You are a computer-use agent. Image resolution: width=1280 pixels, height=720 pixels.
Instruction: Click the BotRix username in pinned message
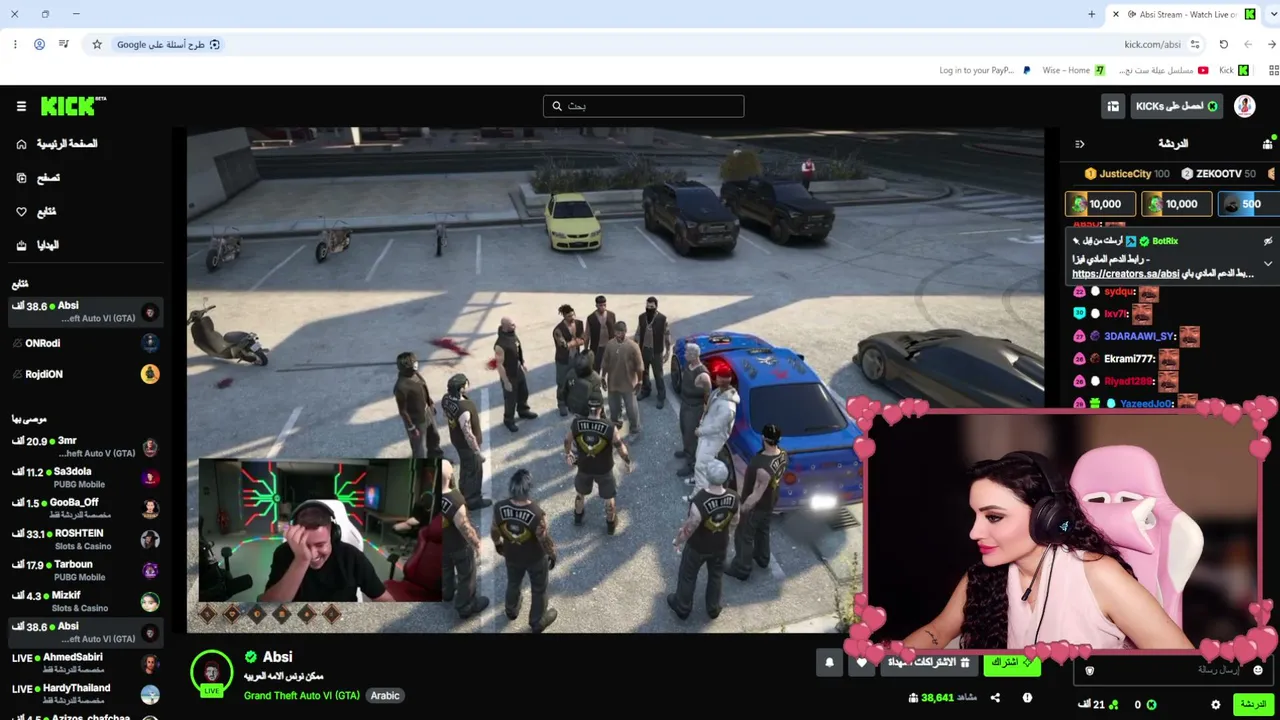(1165, 241)
